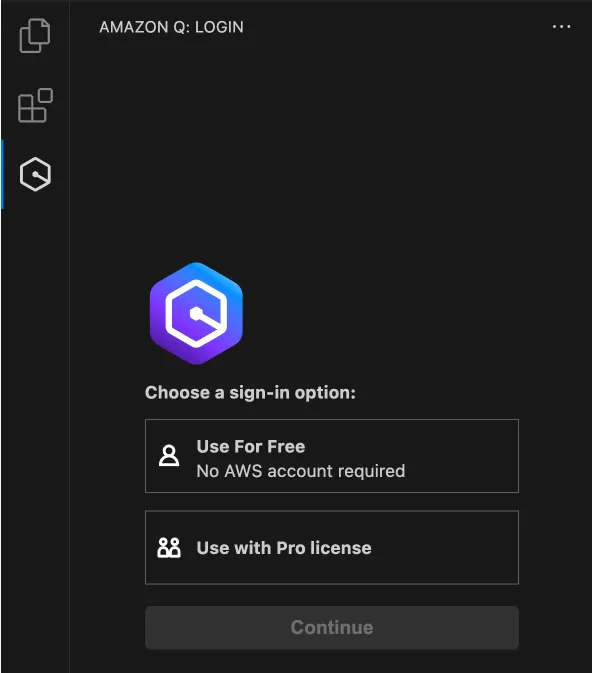Choose the Use with Pro license option
Screen dimensions: 592x673
tap(332, 548)
